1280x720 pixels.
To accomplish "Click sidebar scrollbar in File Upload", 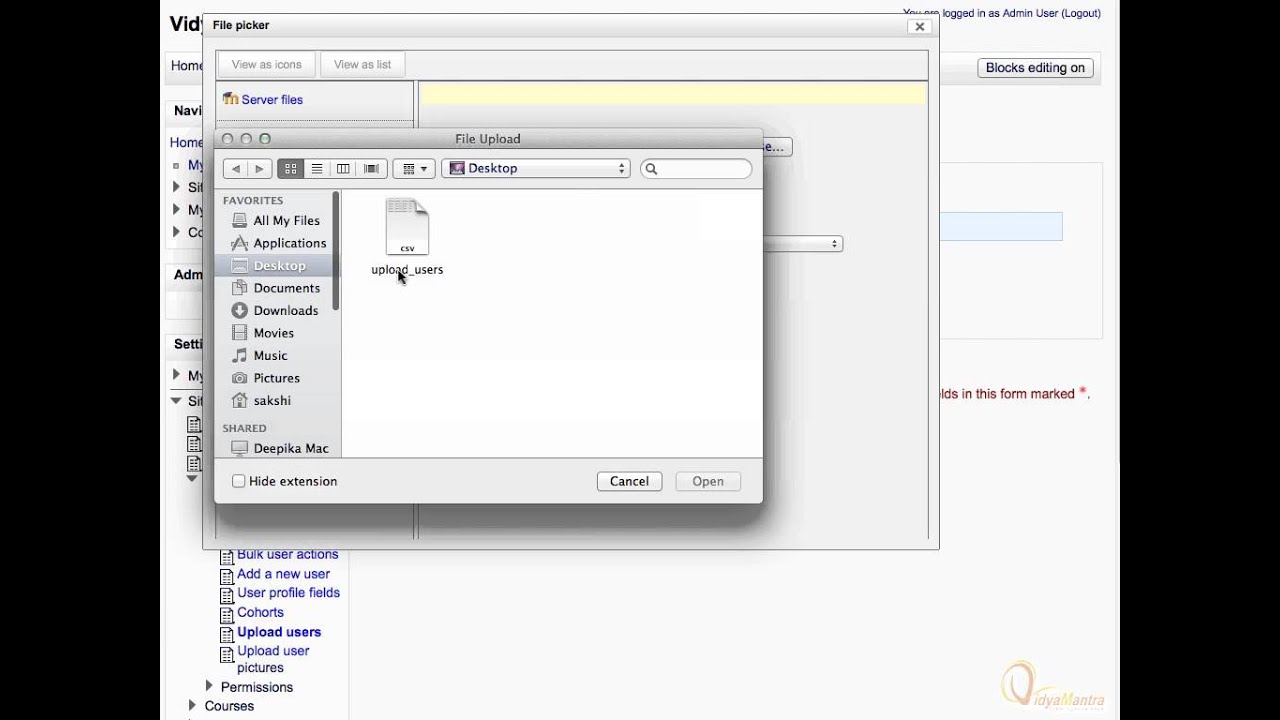I will pos(337,251).
